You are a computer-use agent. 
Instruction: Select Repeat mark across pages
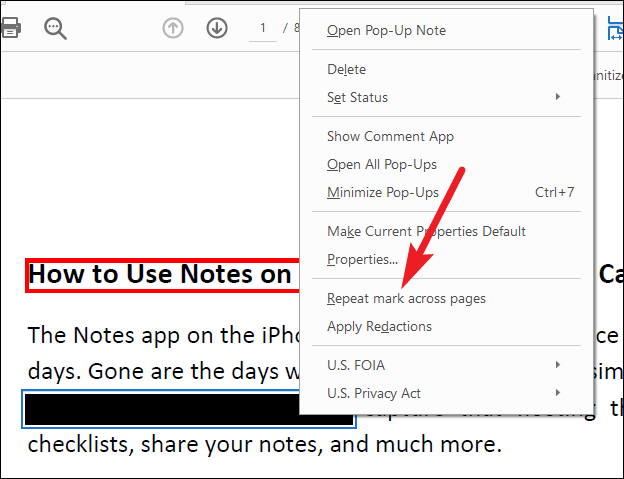tap(447, 298)
